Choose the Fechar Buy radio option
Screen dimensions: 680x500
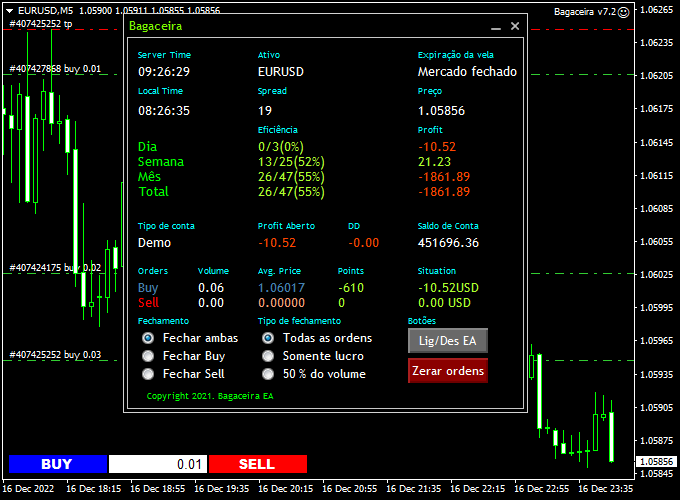148,356
